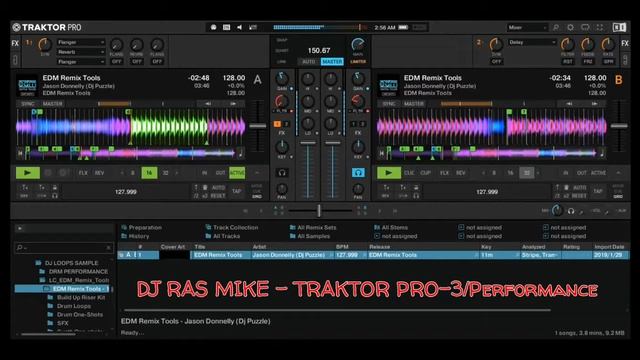This screenshot has height=360, width=640.
Task: Toggle deck B blue headphone cue button
Action: pyautogui.click(x=358, y=173)
